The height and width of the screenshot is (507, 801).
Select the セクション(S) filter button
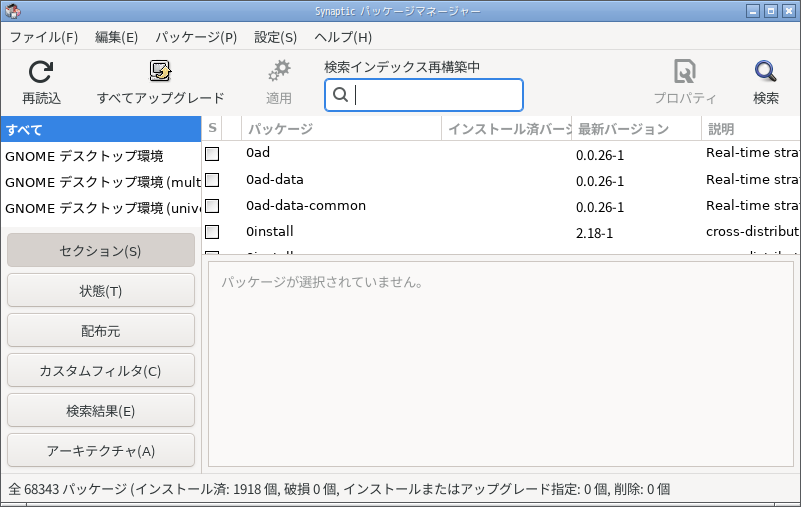[101, 250]
